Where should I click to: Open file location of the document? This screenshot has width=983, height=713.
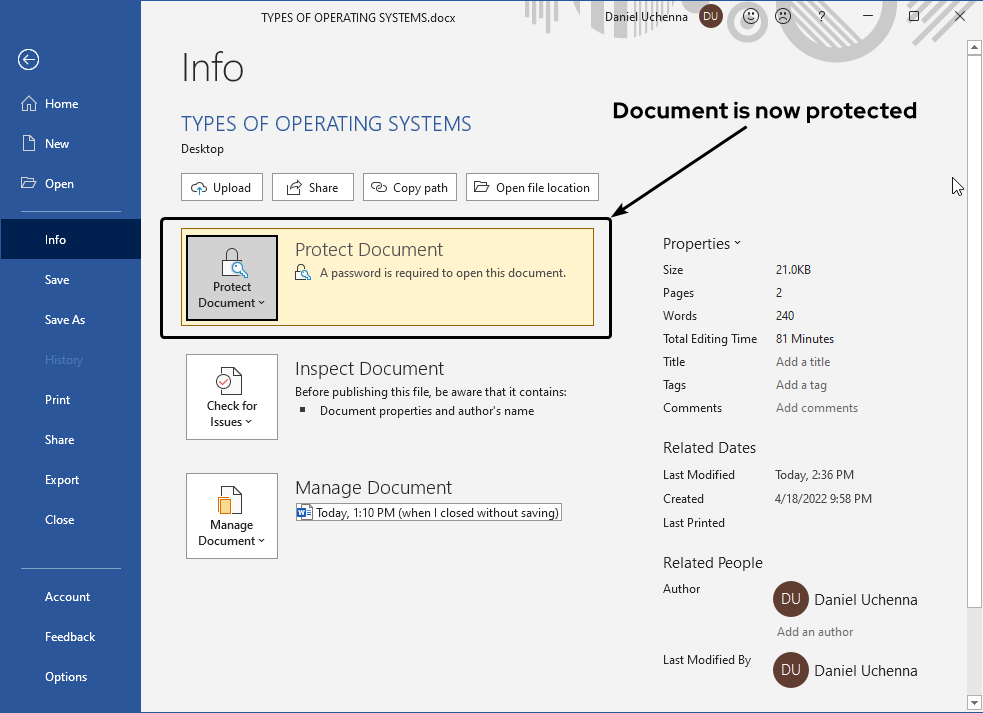[532, 187]
